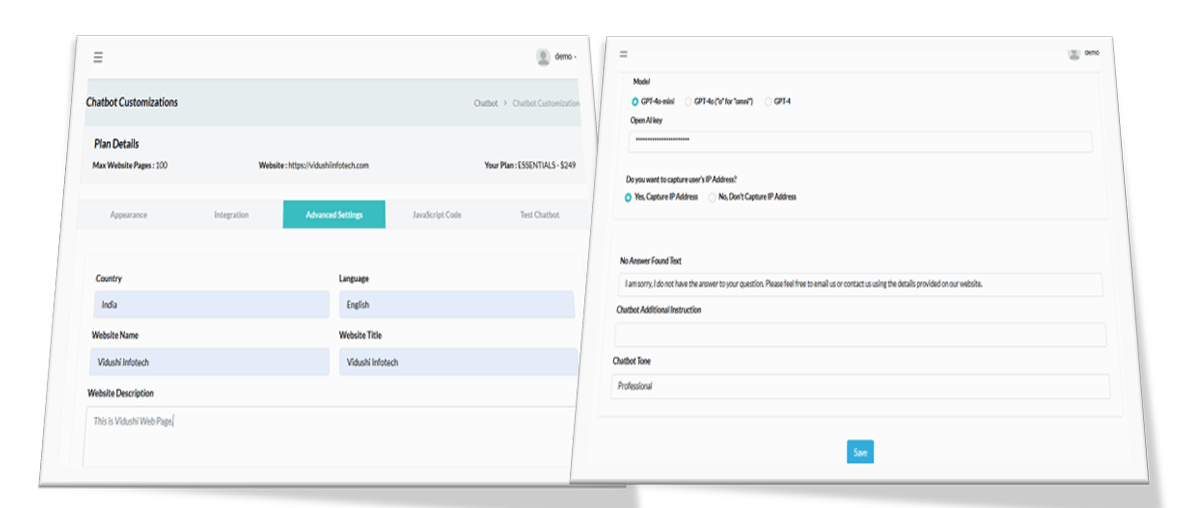Click the user avatar in the Model settings panel

point(1074,53)
